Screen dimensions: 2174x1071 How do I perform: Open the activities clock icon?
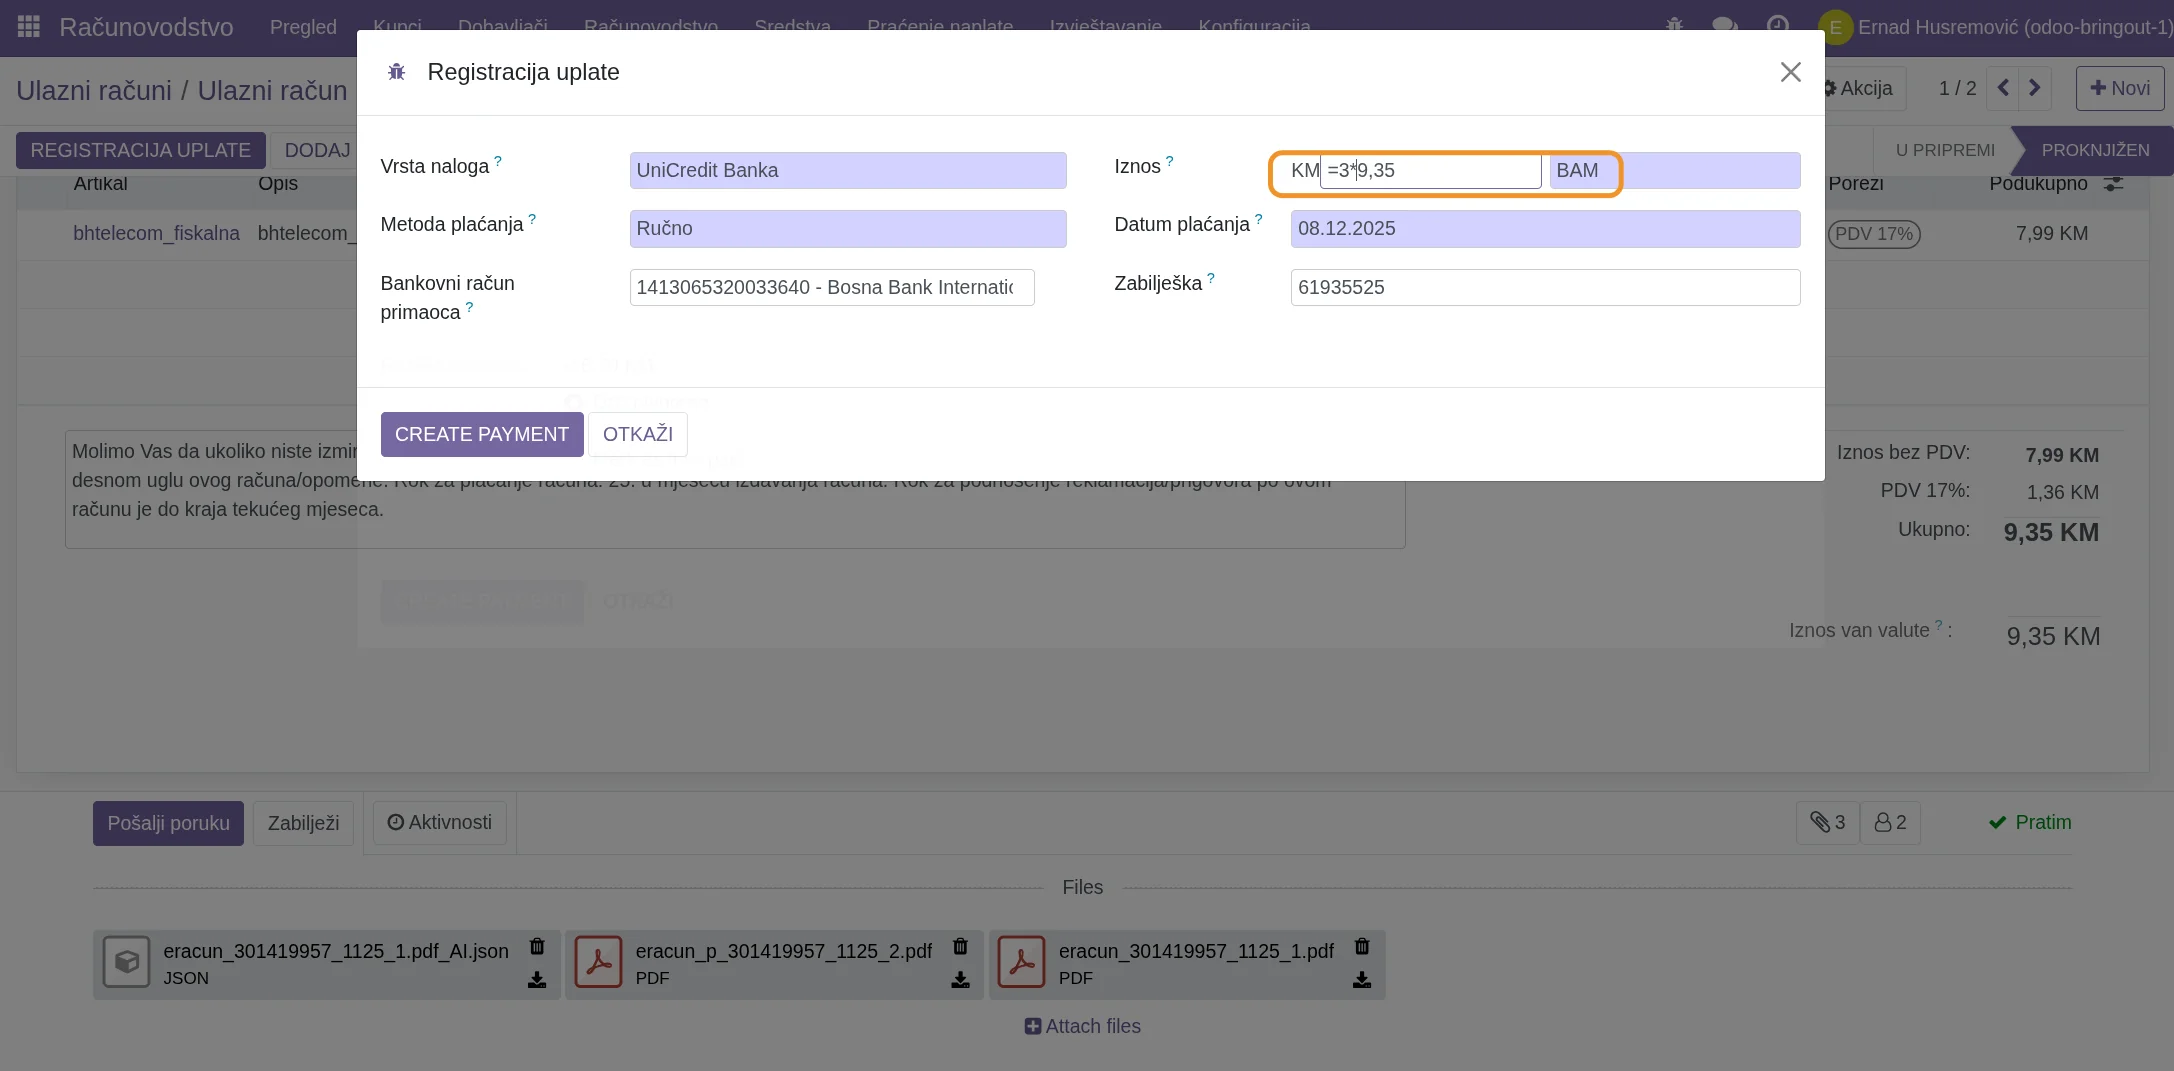pos(1777,27)
